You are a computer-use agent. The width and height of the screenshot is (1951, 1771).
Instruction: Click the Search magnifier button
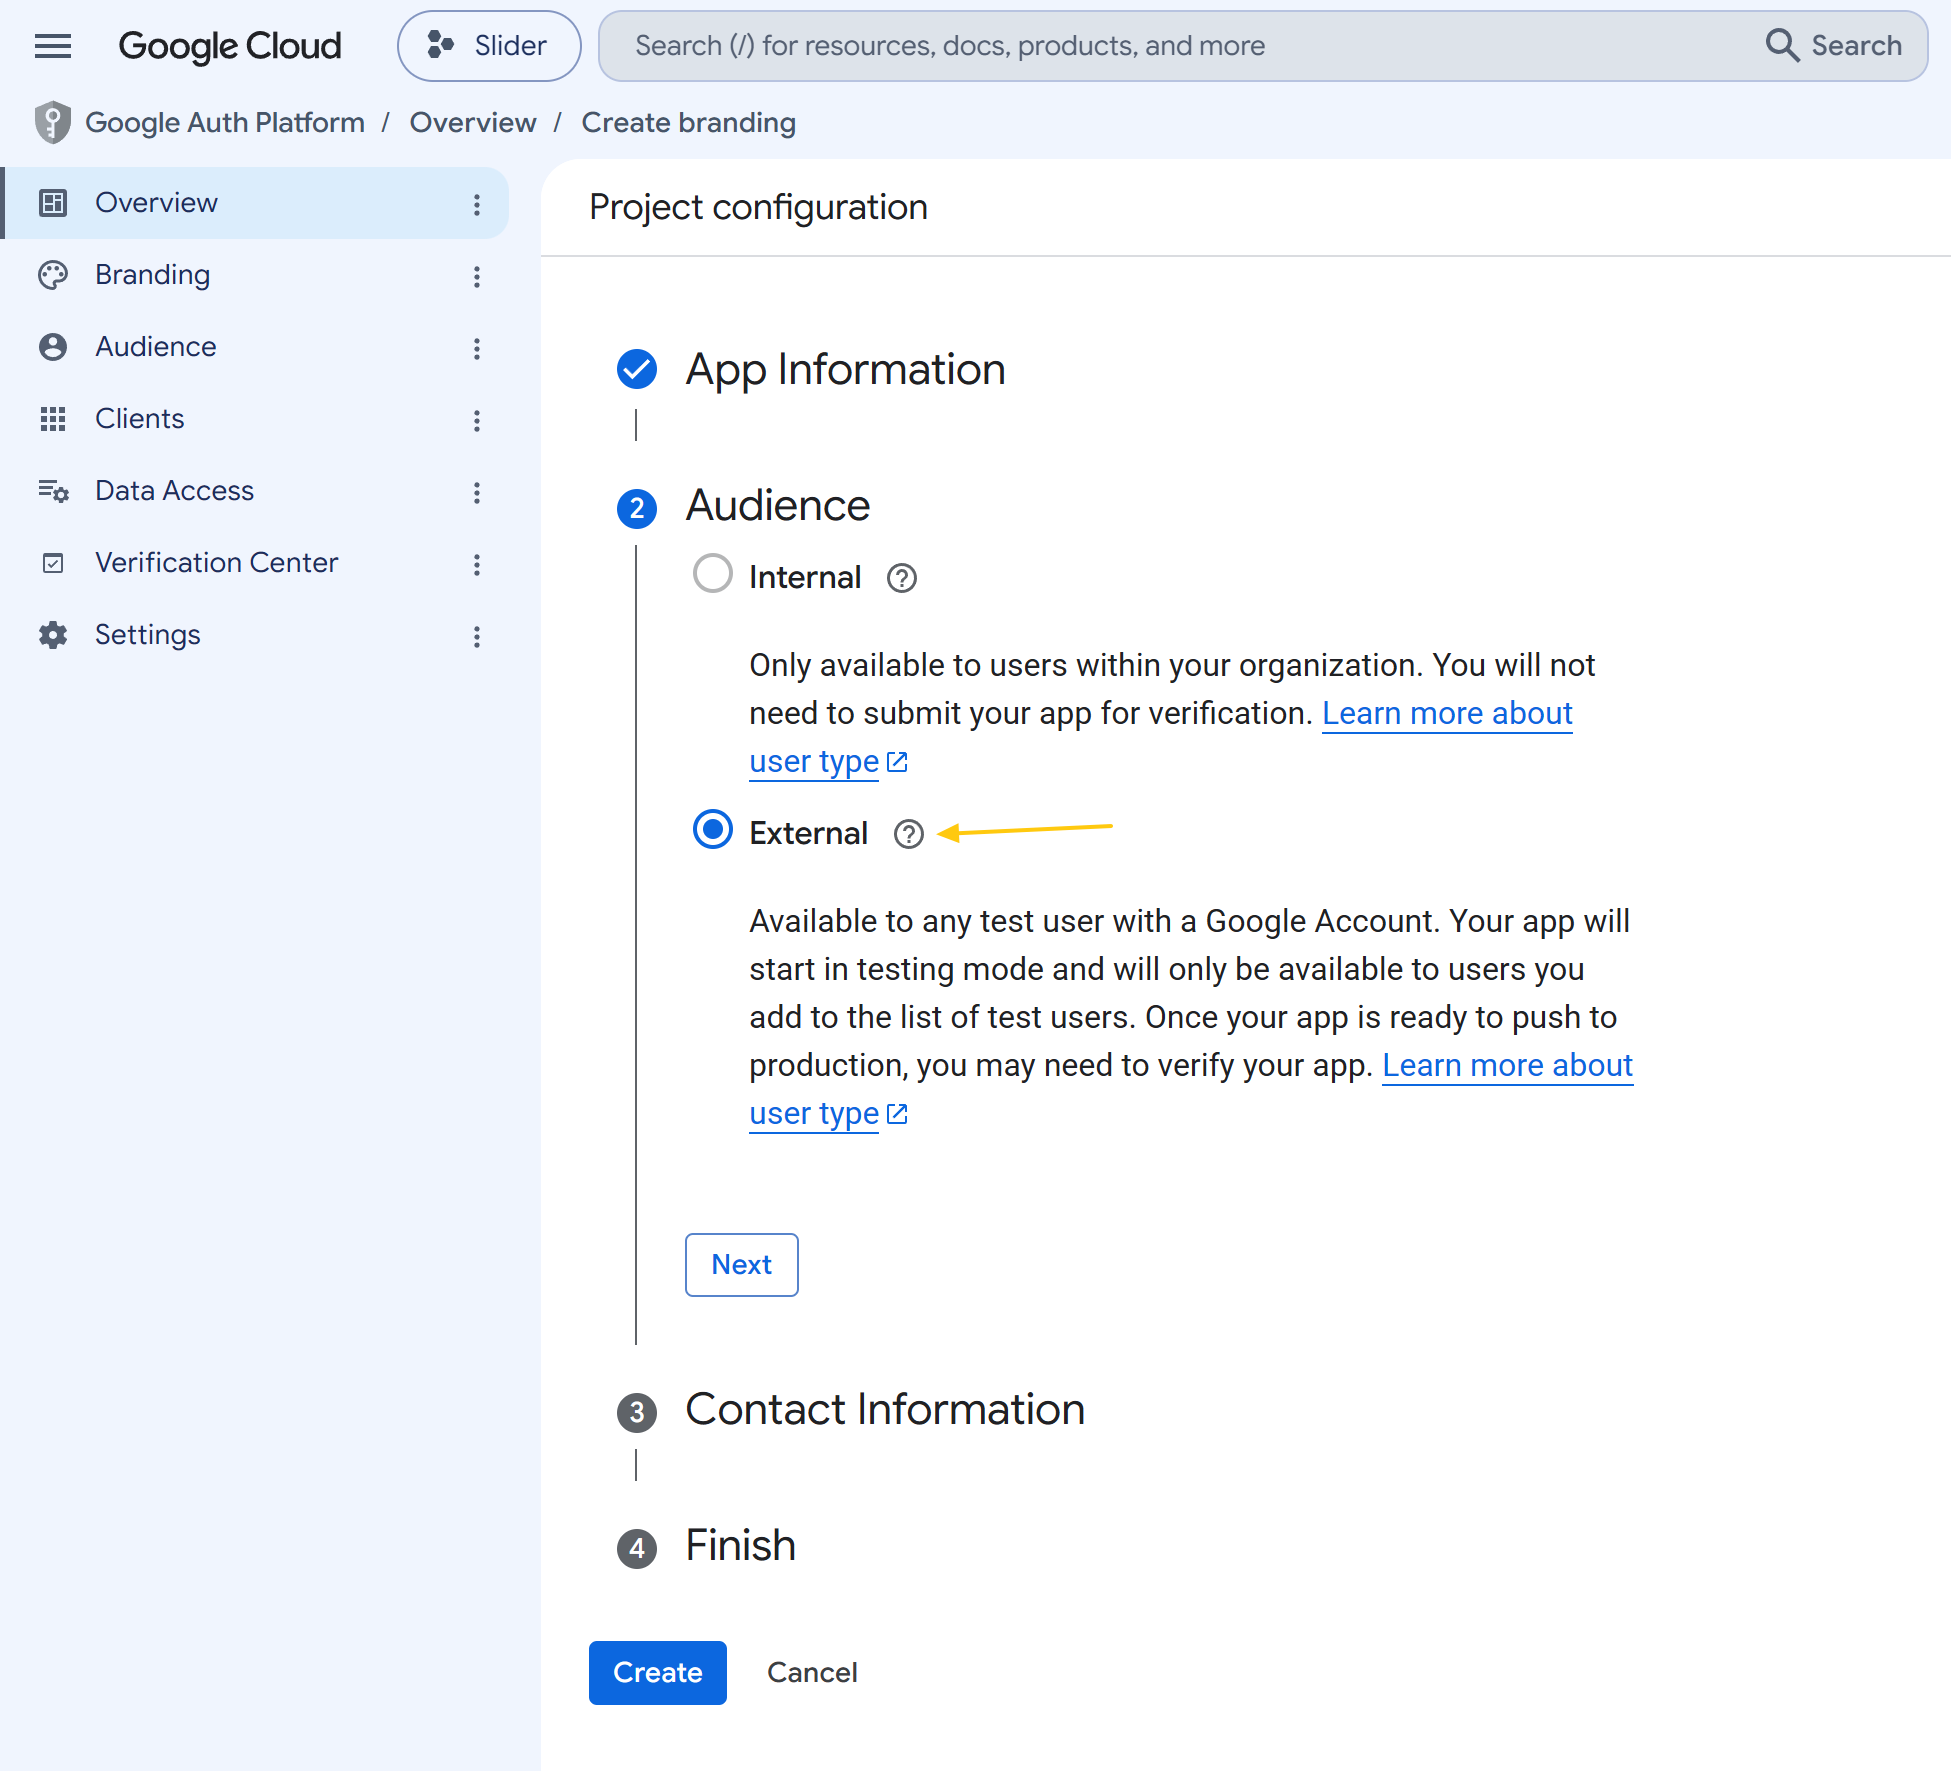click(x=1834, y=46)
